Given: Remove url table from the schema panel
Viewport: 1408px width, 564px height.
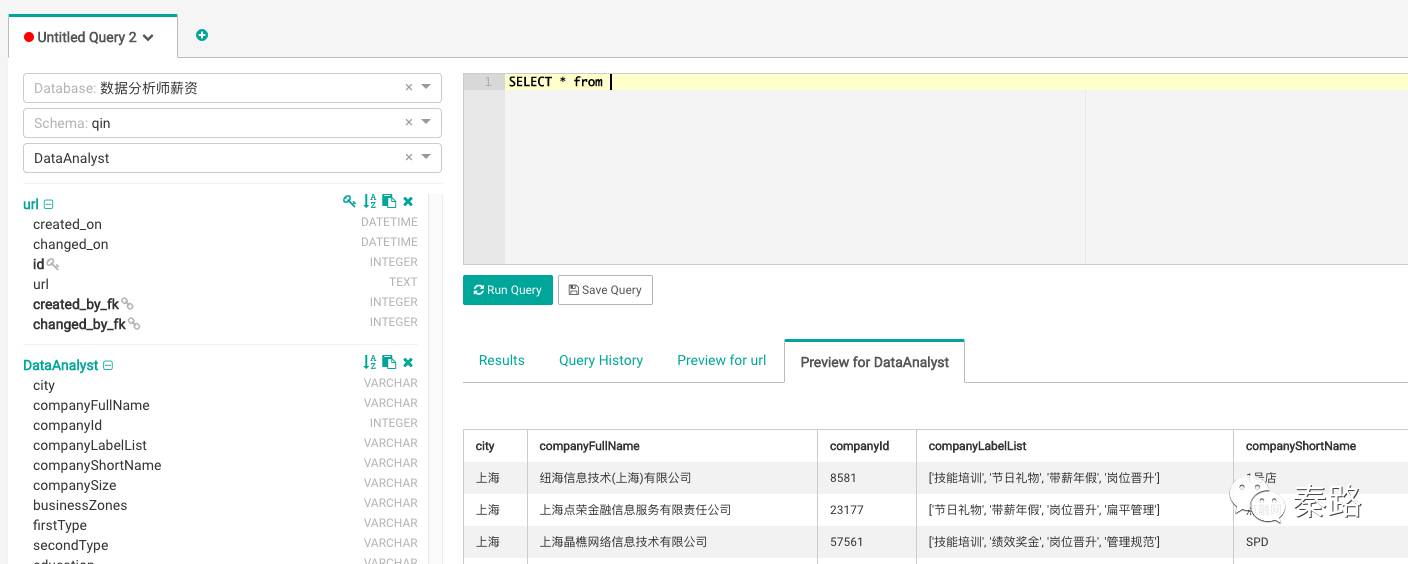Looking at the screenshot, I should [x=408, y=201].
